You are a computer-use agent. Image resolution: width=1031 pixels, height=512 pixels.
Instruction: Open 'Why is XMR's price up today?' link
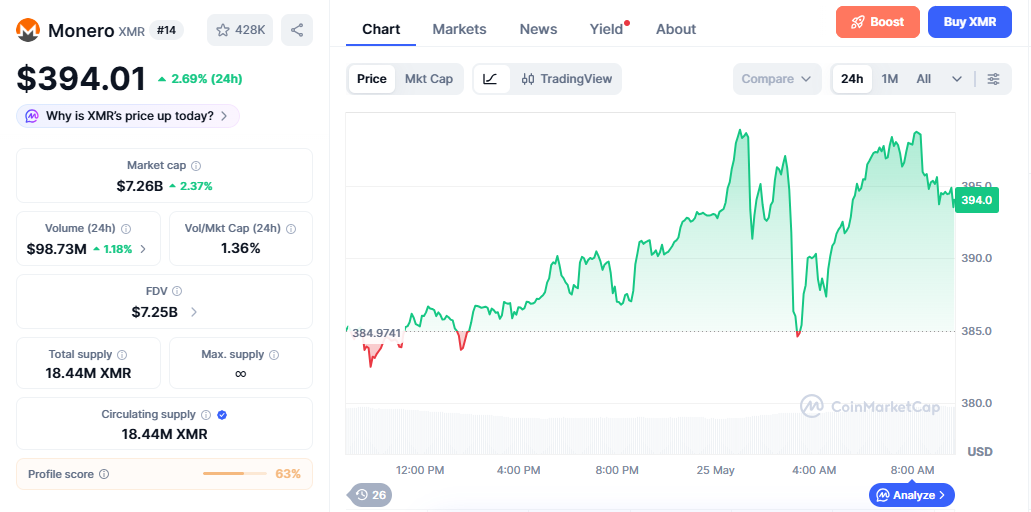pyautogui.click(x=128, y=116)
